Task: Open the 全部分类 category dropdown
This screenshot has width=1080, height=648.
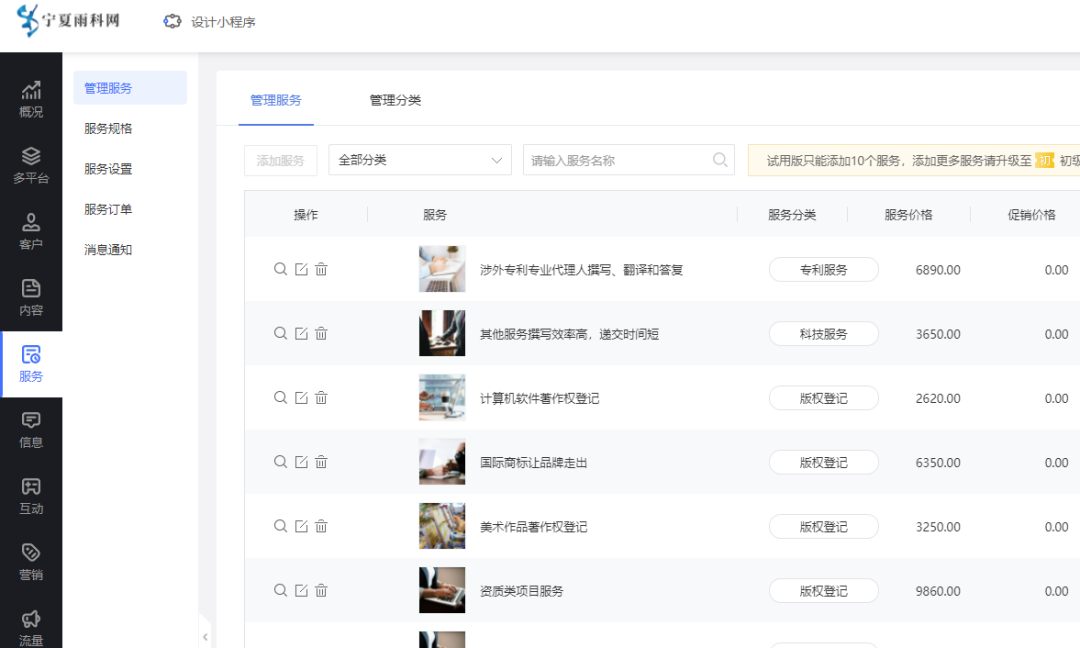Action: [420, 160]
